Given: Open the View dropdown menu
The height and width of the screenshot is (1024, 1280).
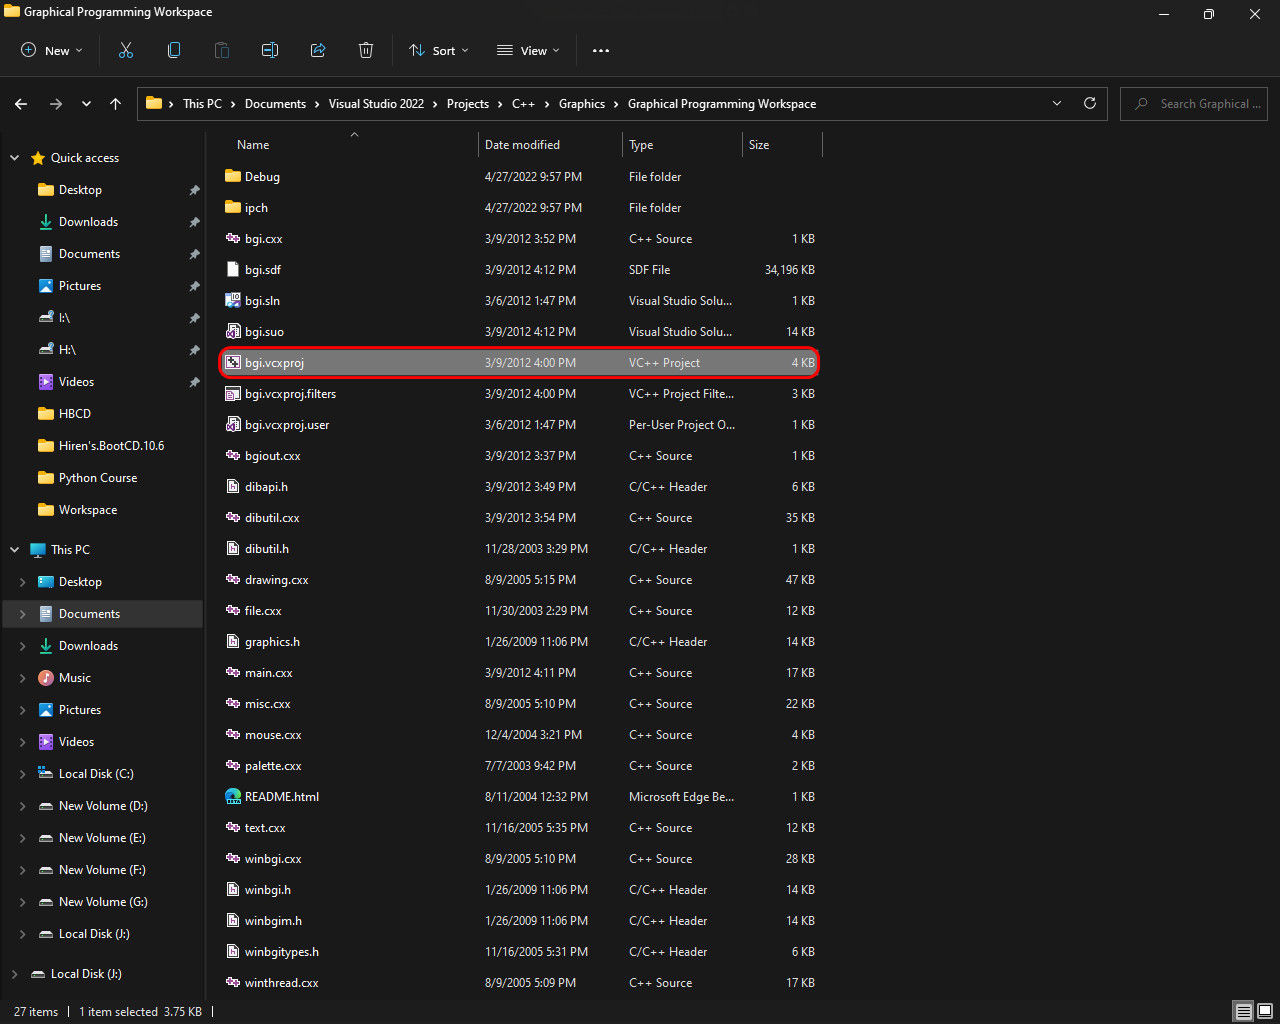Looking at the screenshot, I should [528, 50].
